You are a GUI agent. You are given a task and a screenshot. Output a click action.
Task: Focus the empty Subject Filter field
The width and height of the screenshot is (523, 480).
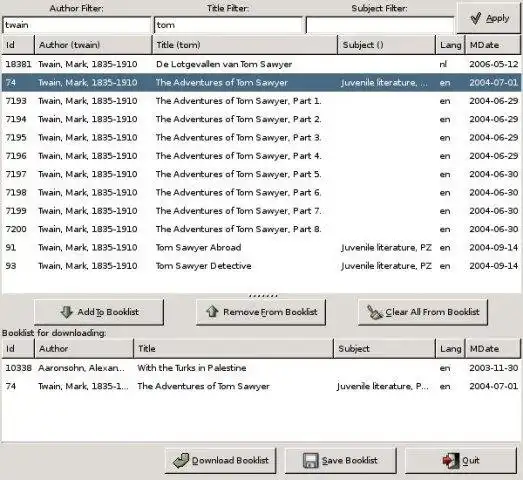(x=380, y=25)
